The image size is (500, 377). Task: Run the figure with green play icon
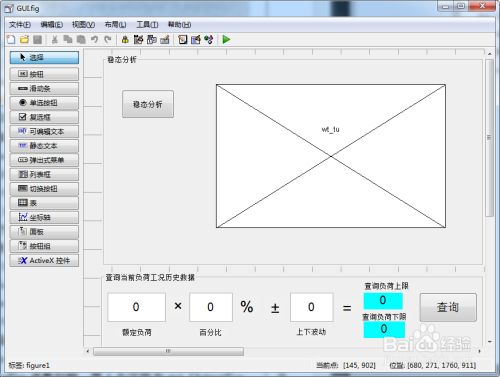[x=226, y=40]
